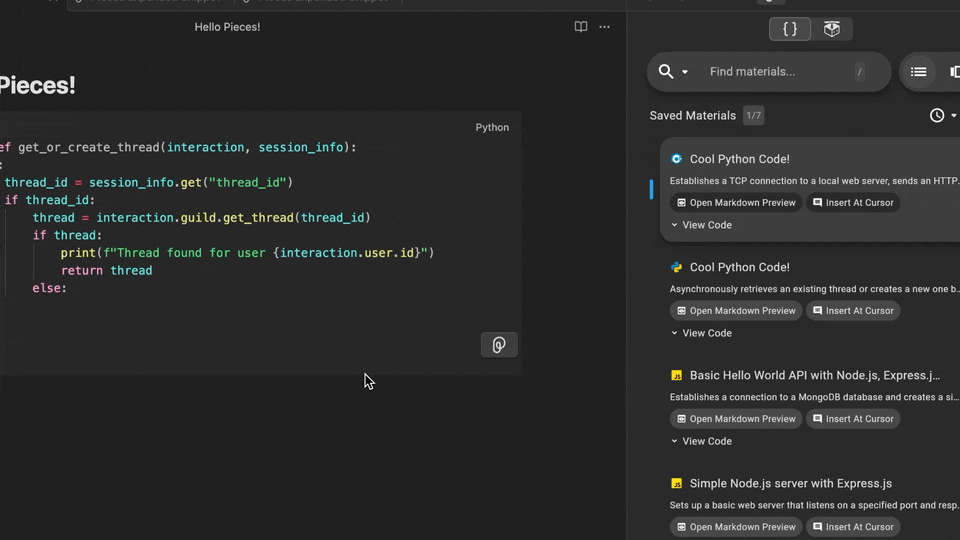Select the list view layout icon

pyautogui.click(x=918, y=72)
